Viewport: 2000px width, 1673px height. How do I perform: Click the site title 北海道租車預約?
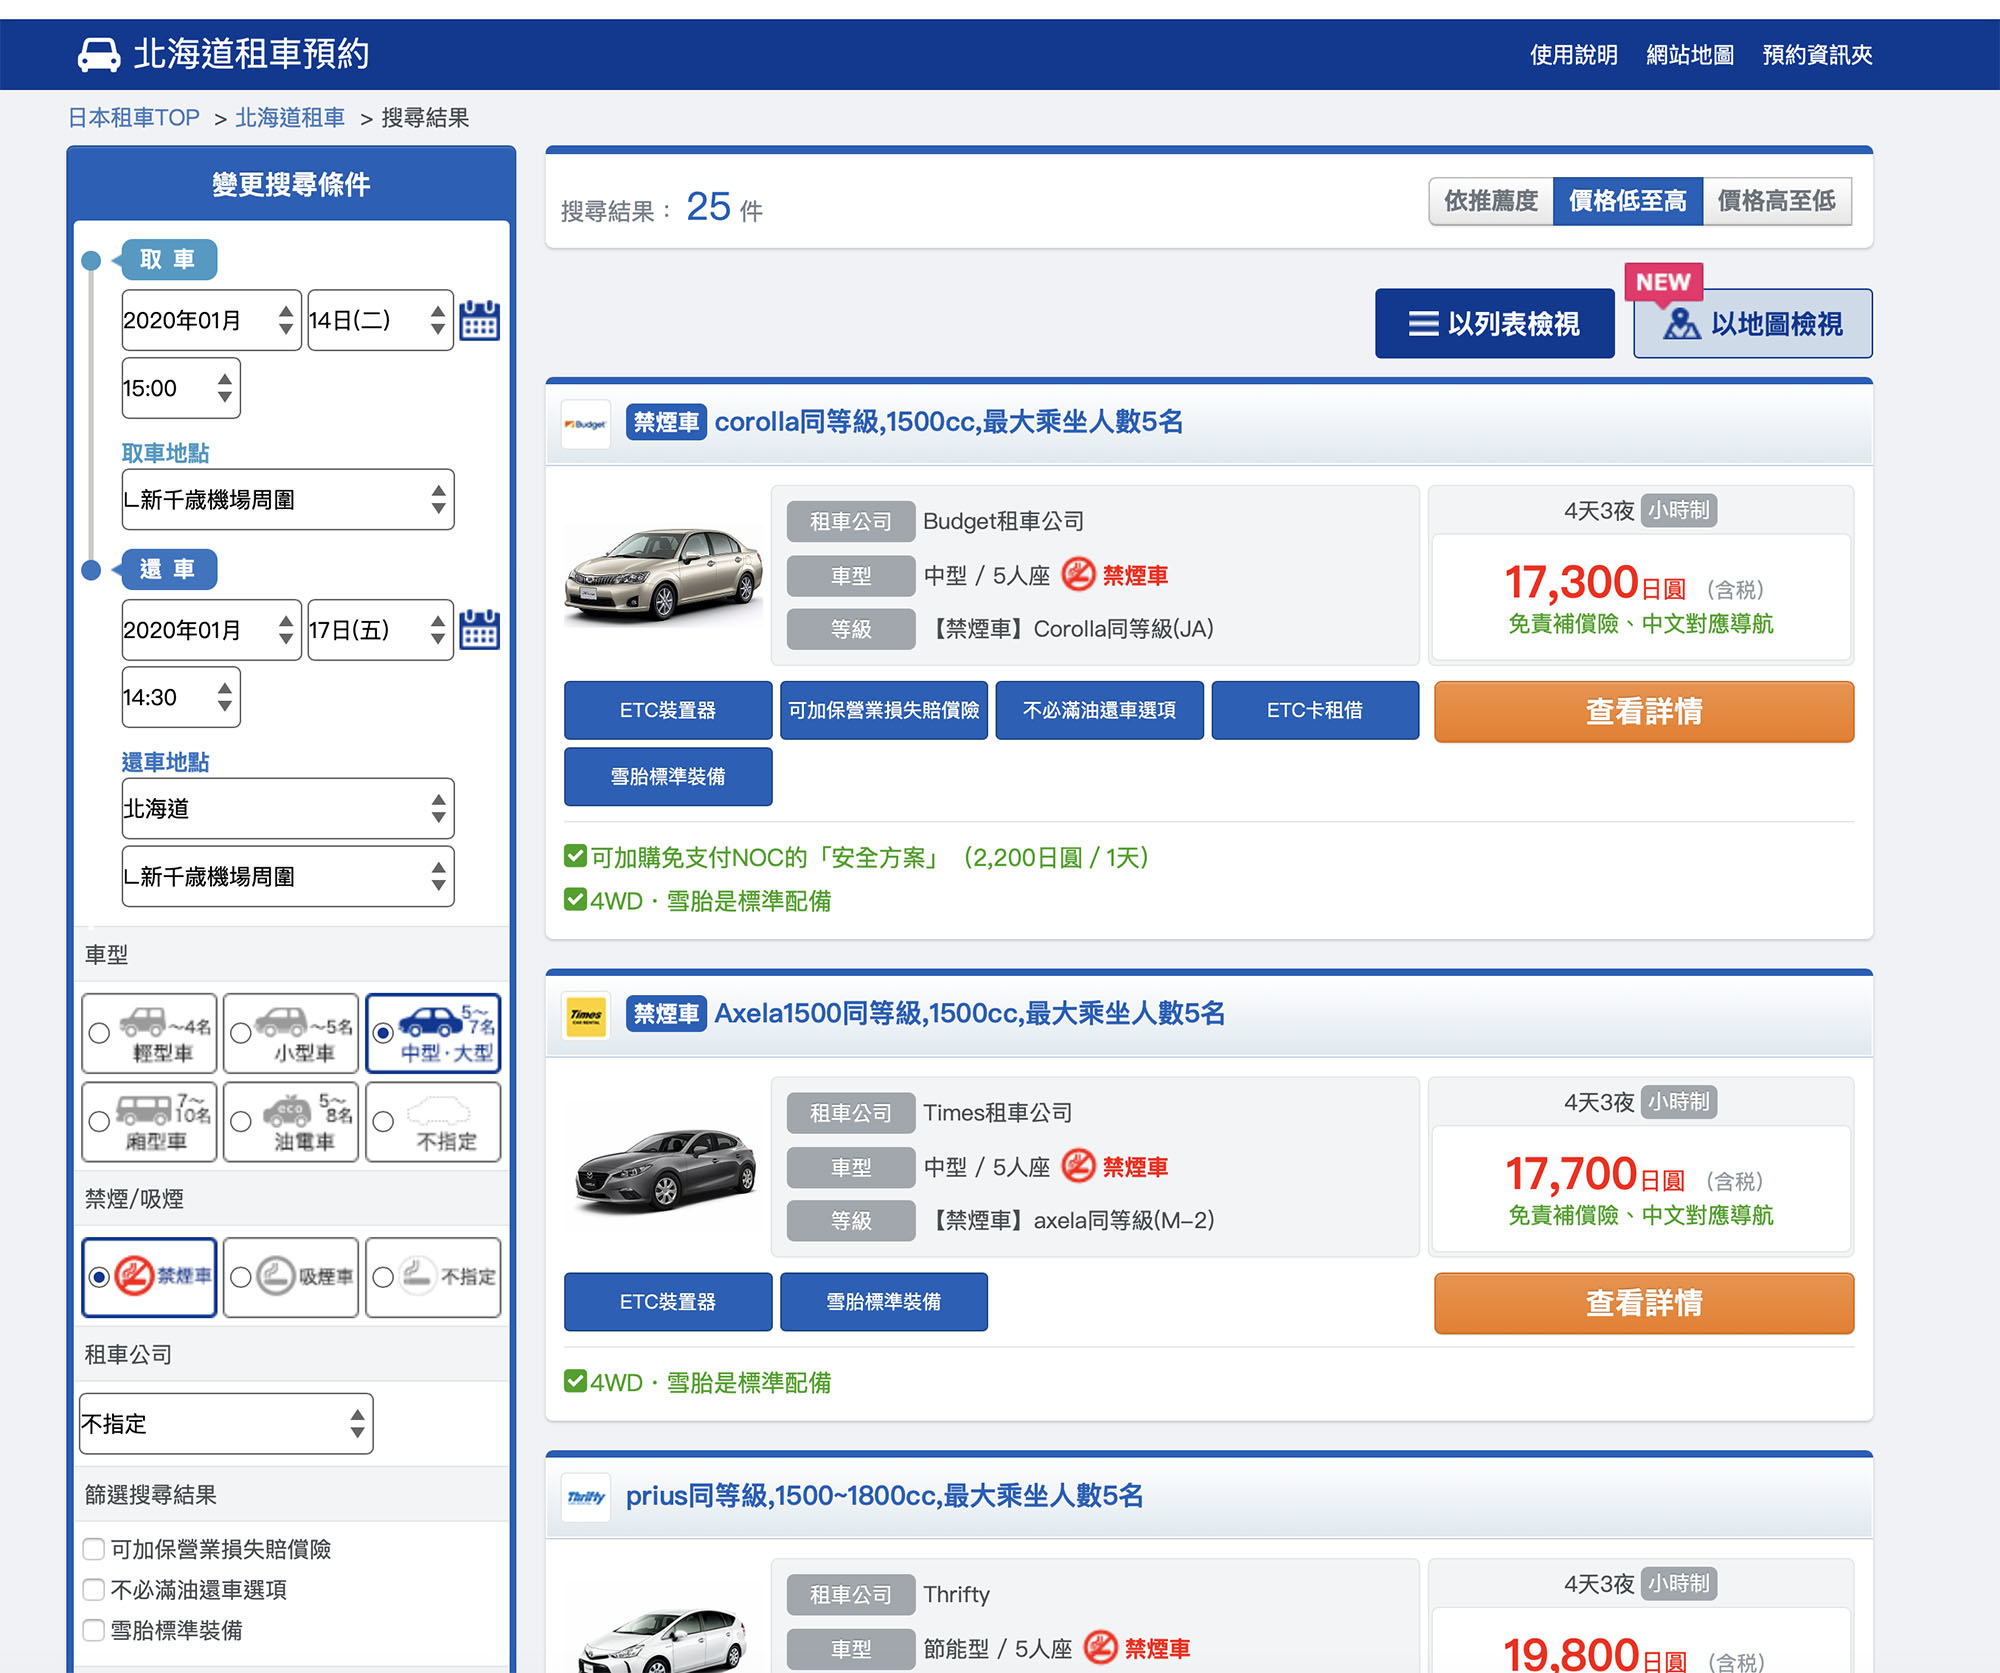(251, 54)
